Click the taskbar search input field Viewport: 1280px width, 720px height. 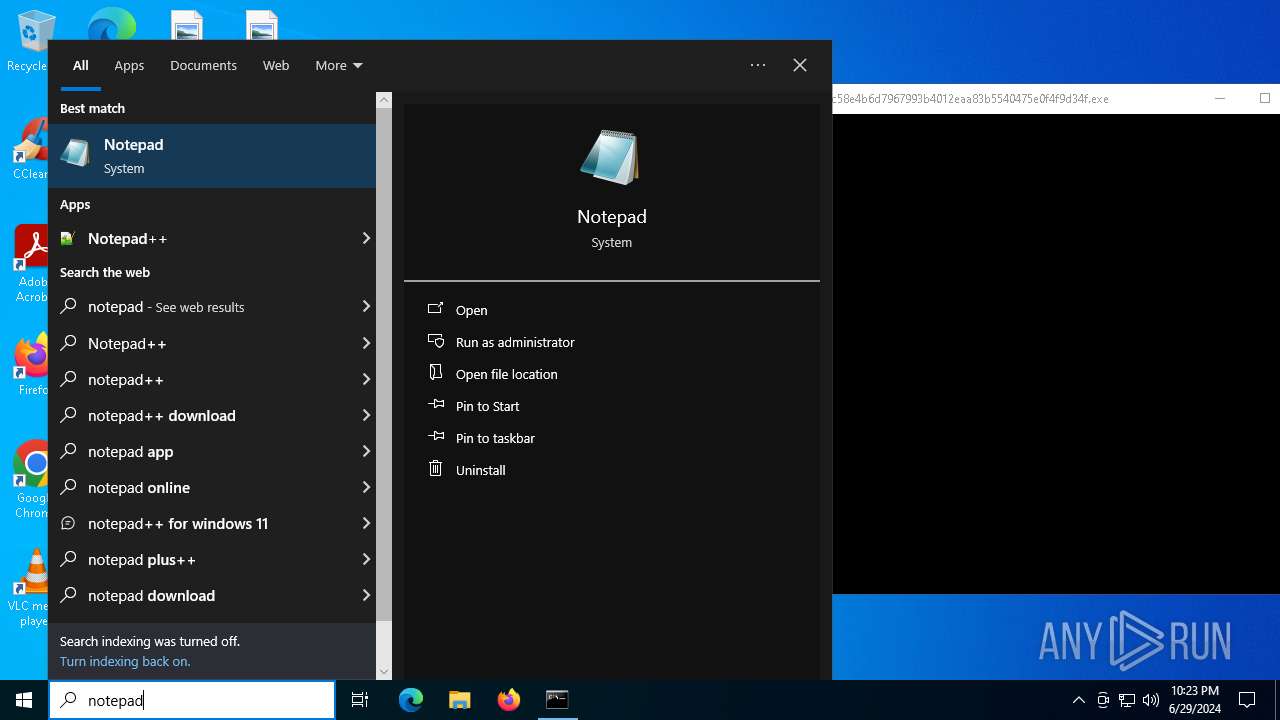[x=192, y=700]
